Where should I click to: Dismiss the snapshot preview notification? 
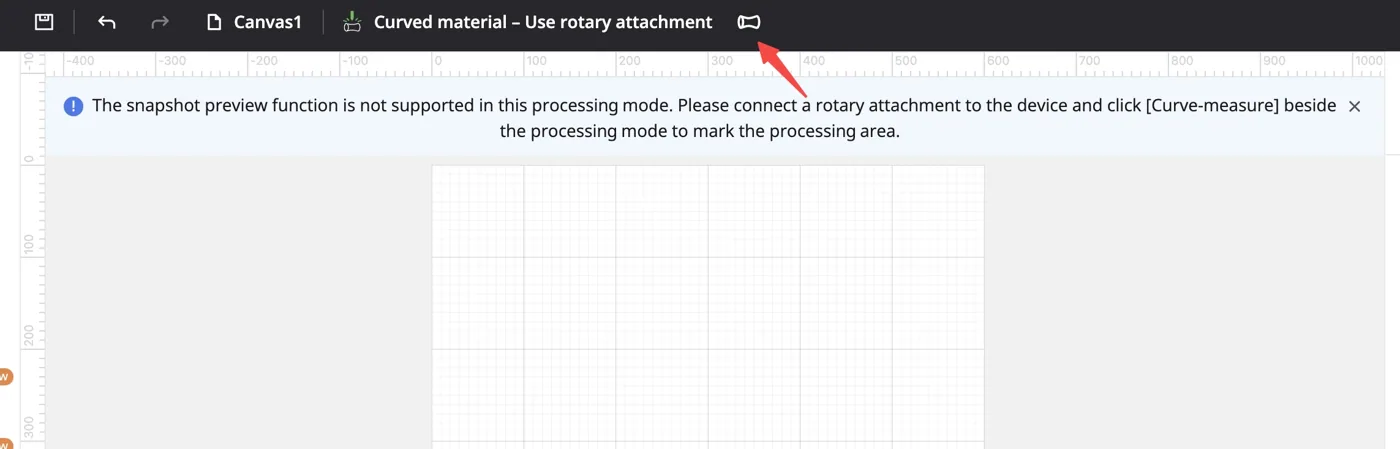pyautogui.click(x=1354, y=106)
